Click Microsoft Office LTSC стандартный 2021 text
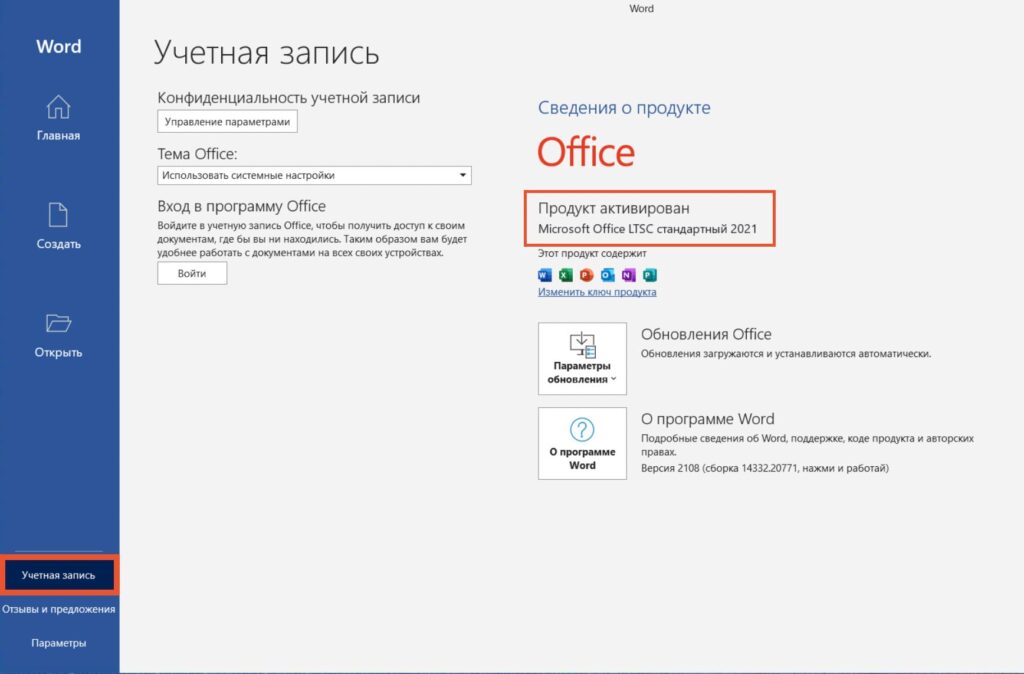 coord(647,229)
